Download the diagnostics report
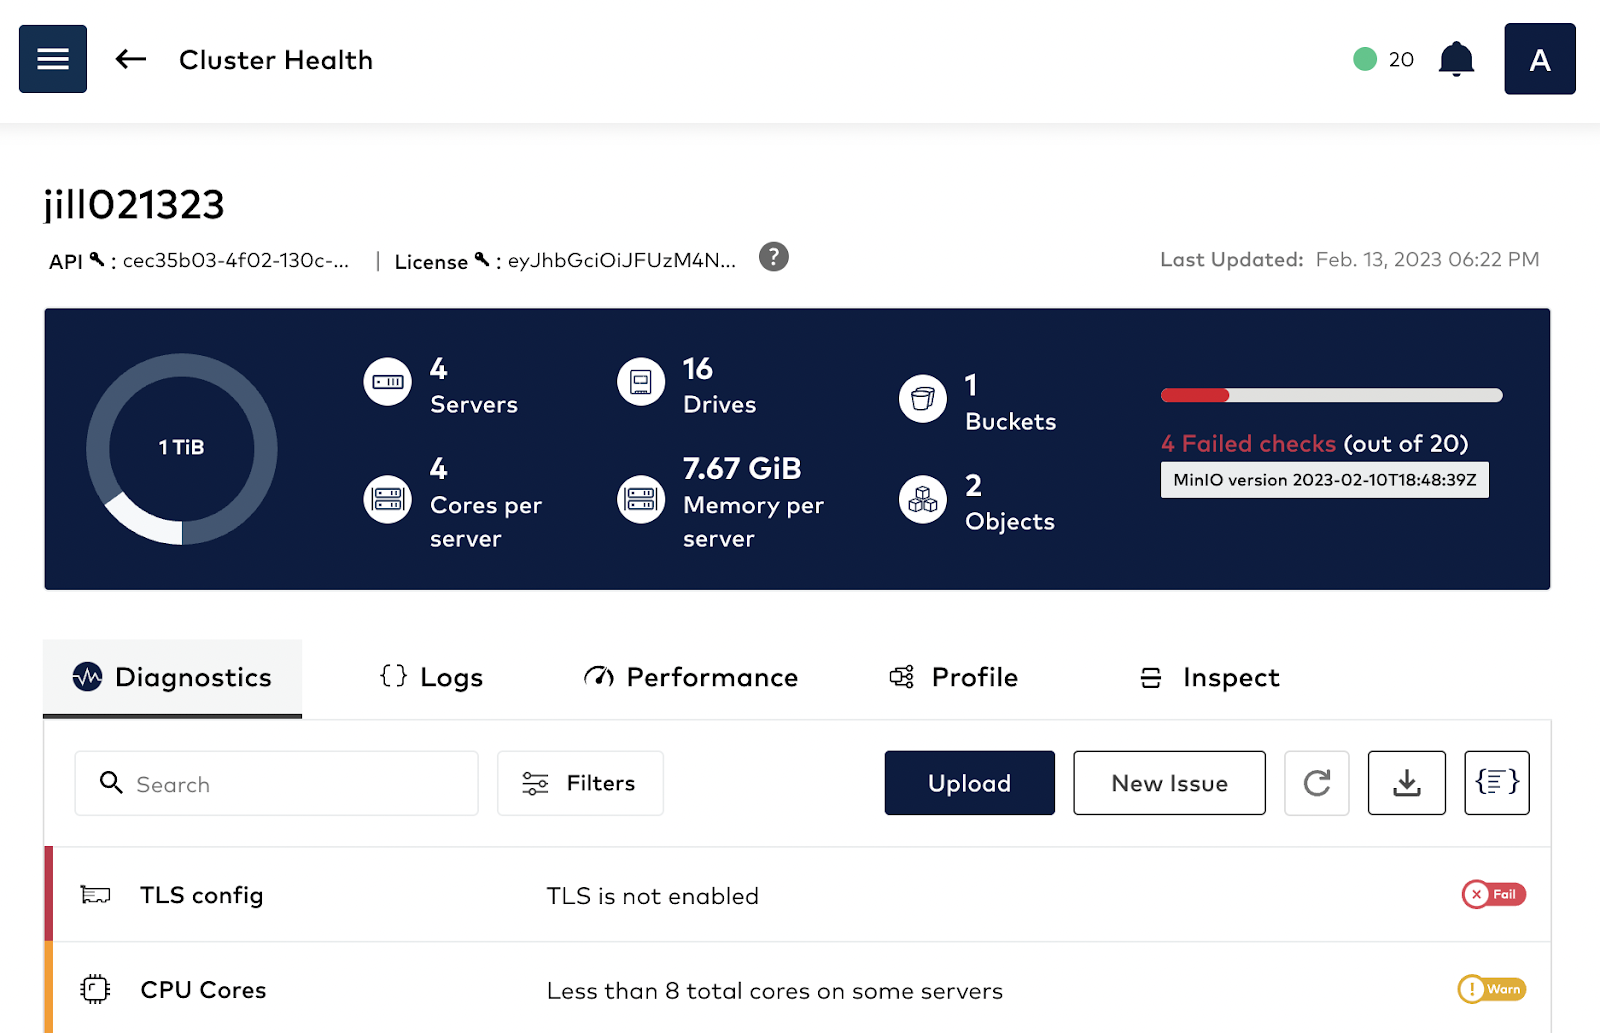Viewport: 1600px width, 1033px height. (1406, 783)
